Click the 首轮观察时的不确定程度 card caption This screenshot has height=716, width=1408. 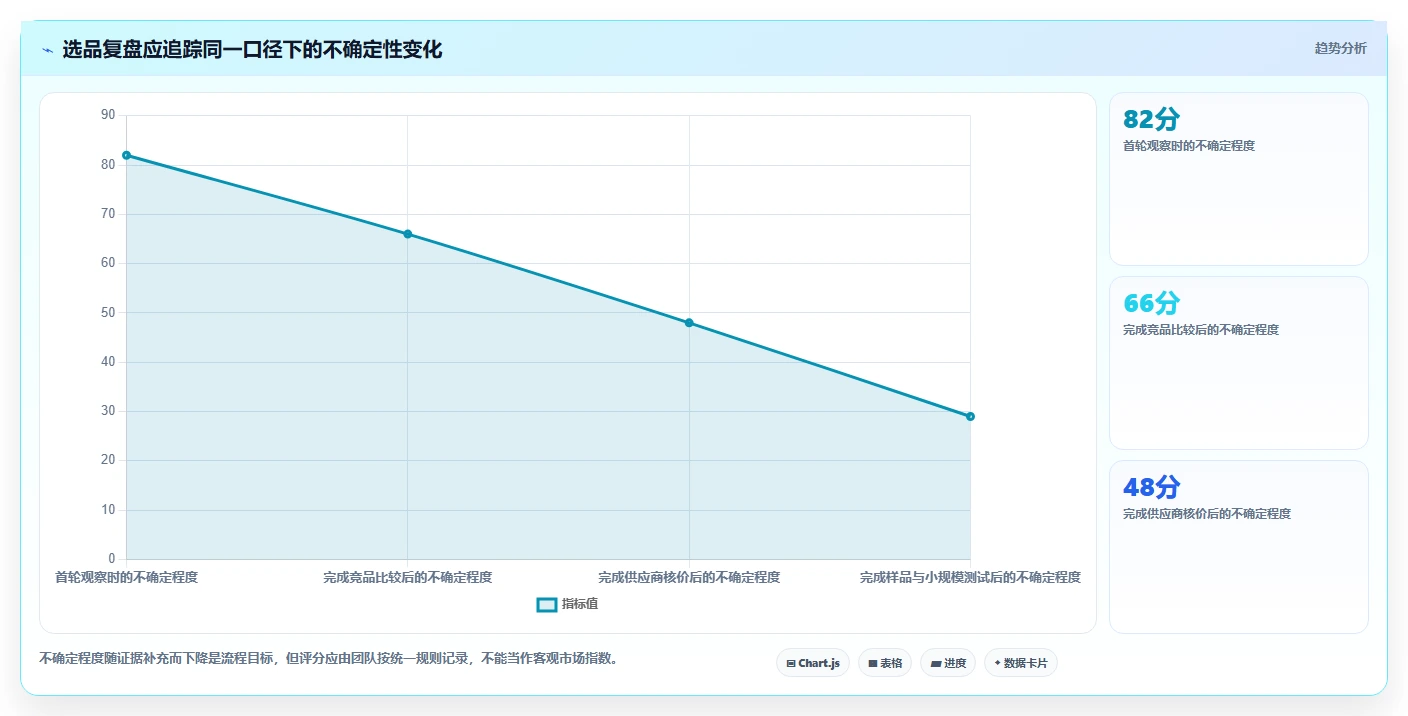coord(1189,146)
